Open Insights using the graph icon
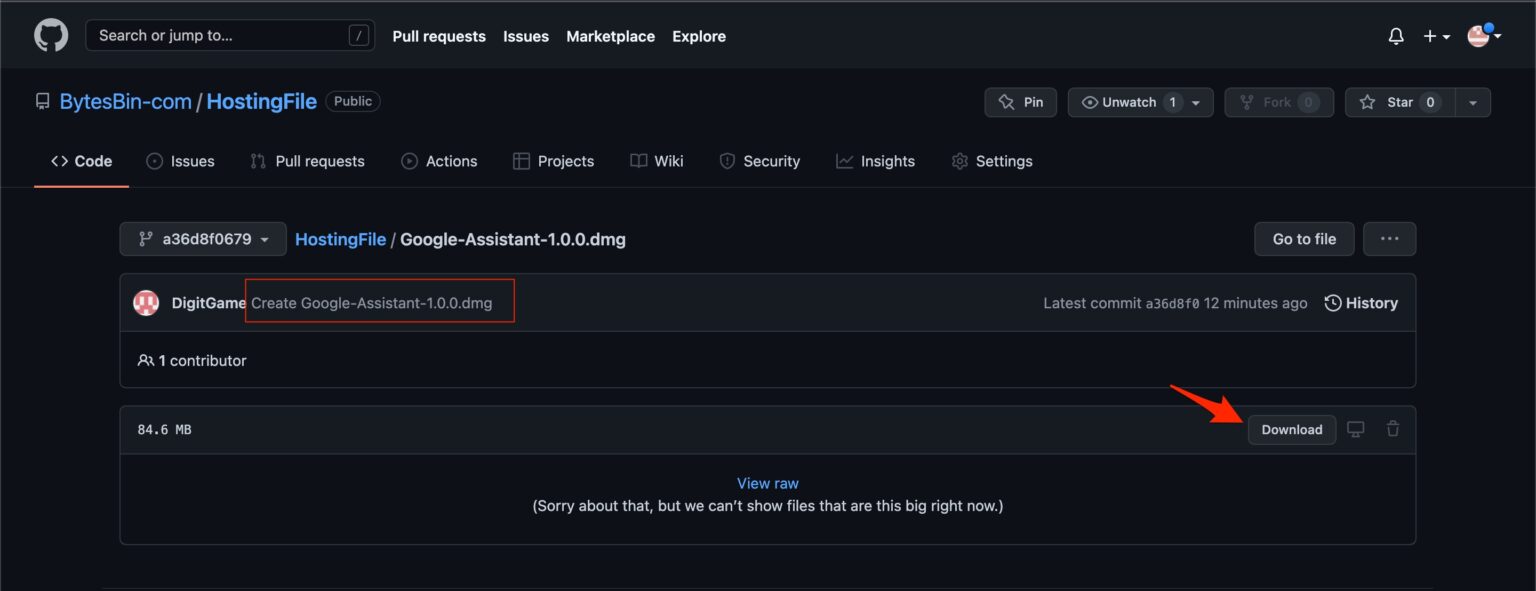 (845, 160)
